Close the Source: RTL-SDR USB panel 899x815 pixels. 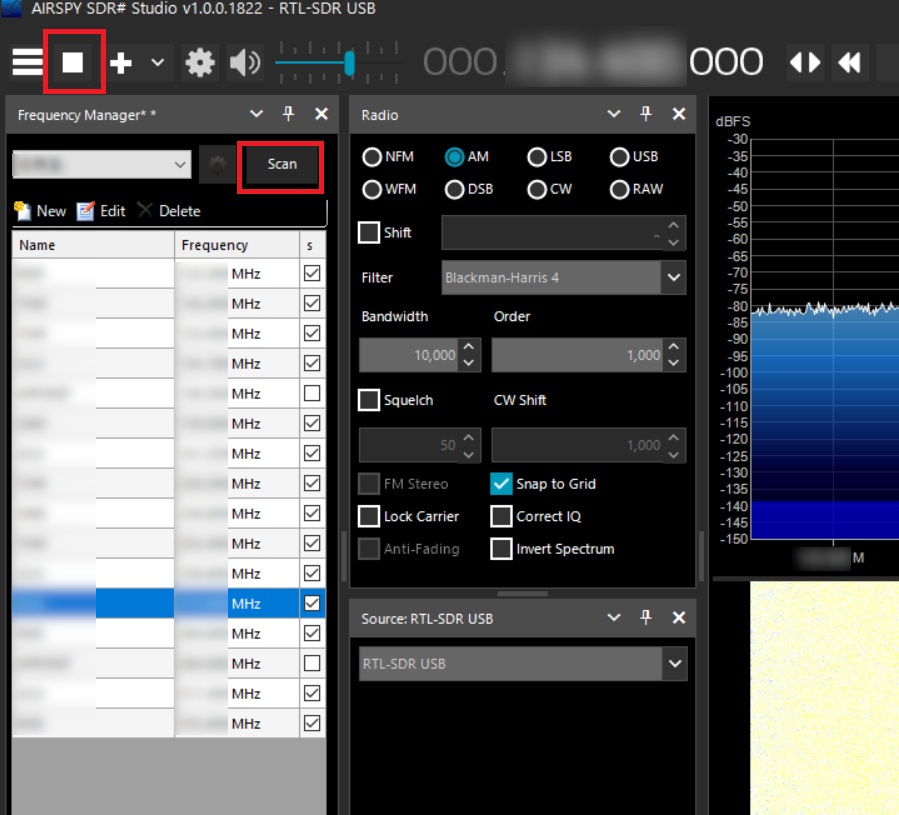(x=679, y=617)
